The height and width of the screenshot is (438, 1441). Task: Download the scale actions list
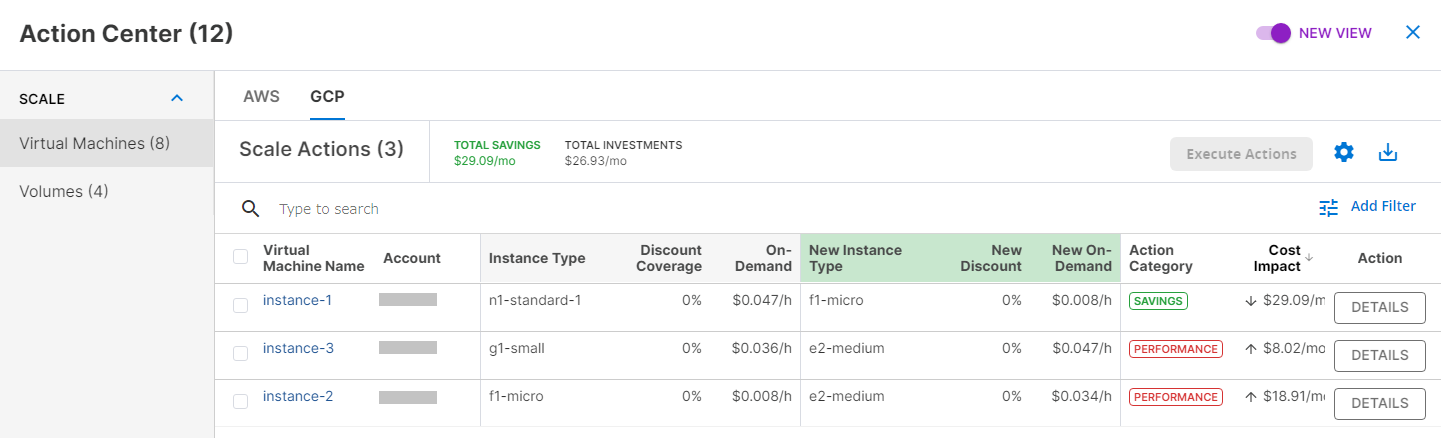[x=1387, y=153]
